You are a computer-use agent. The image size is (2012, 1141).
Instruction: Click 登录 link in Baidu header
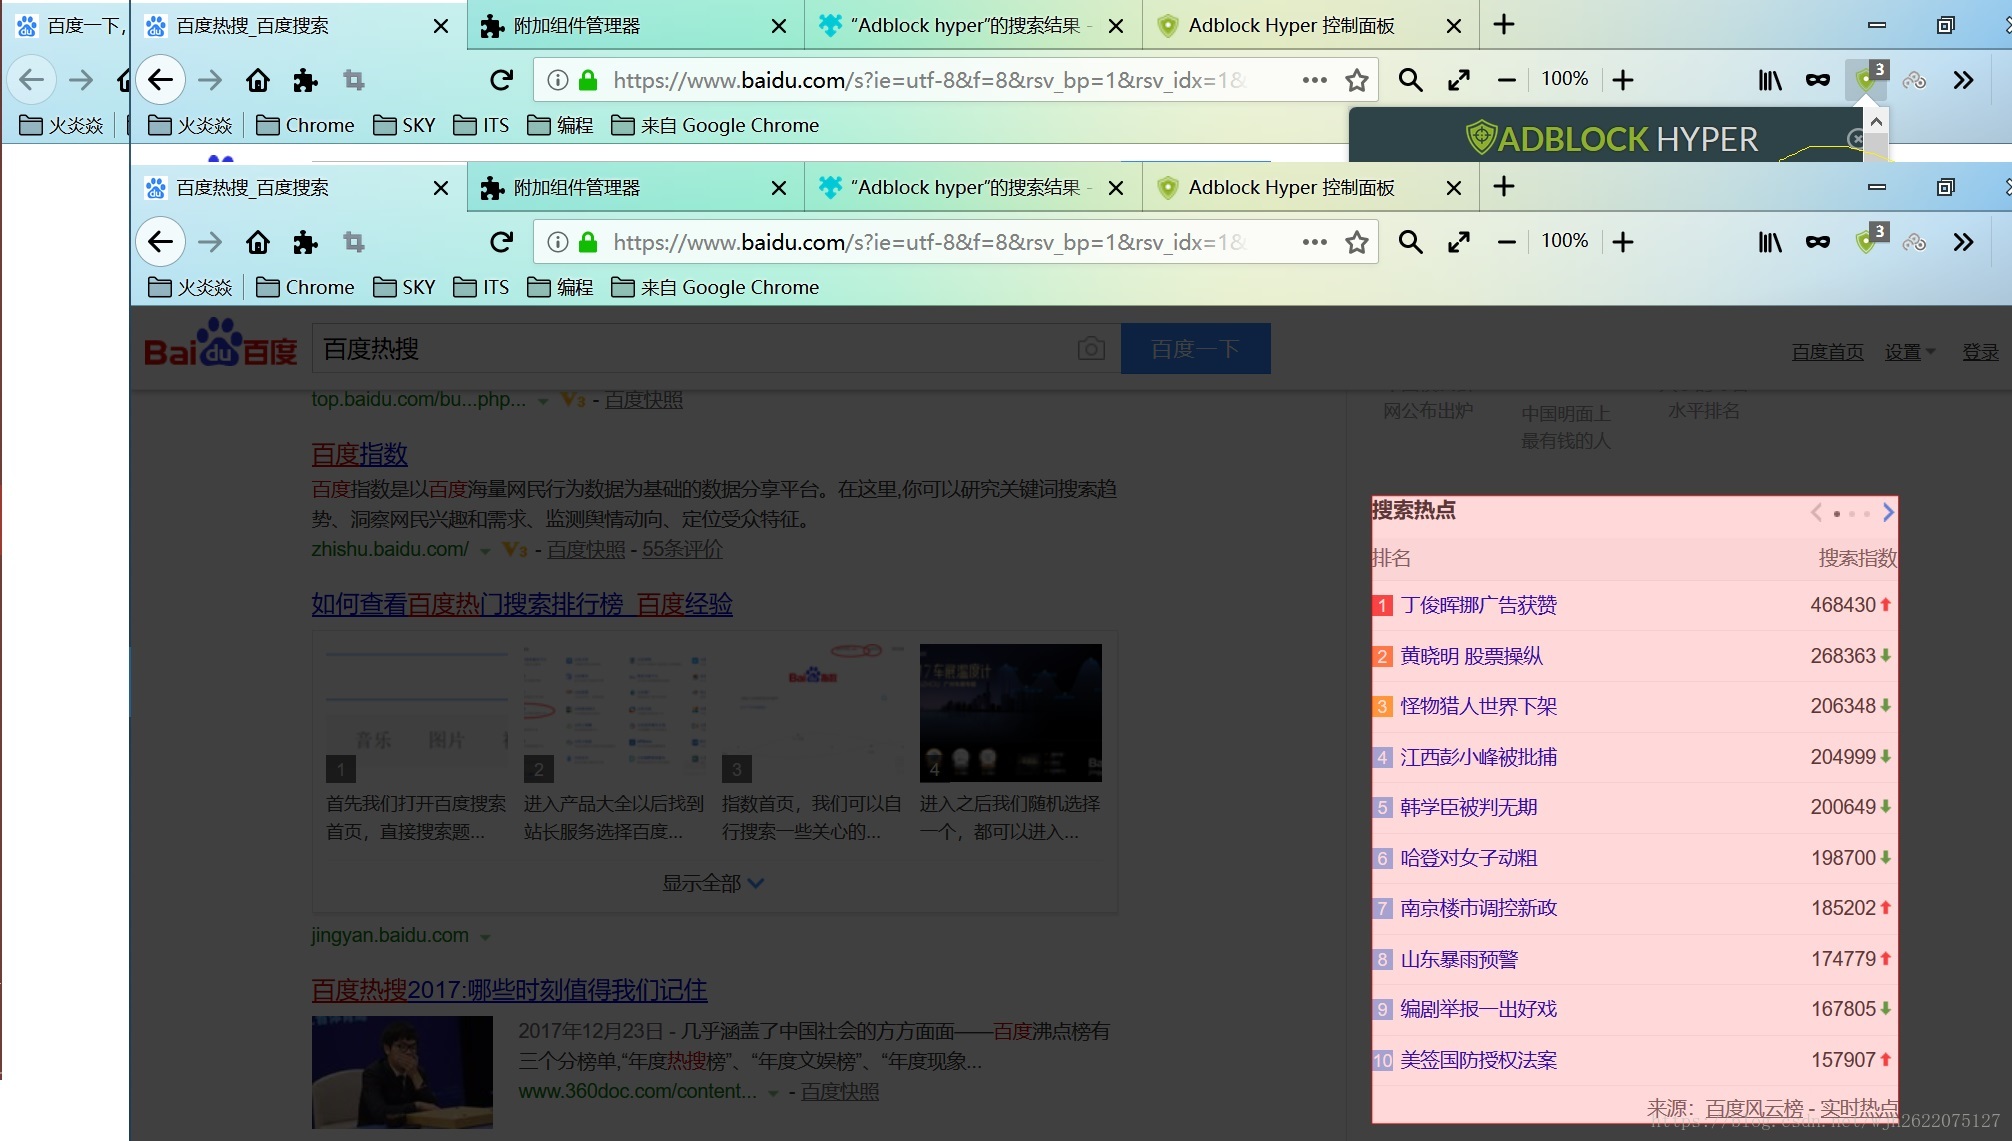coord(1980,352)
